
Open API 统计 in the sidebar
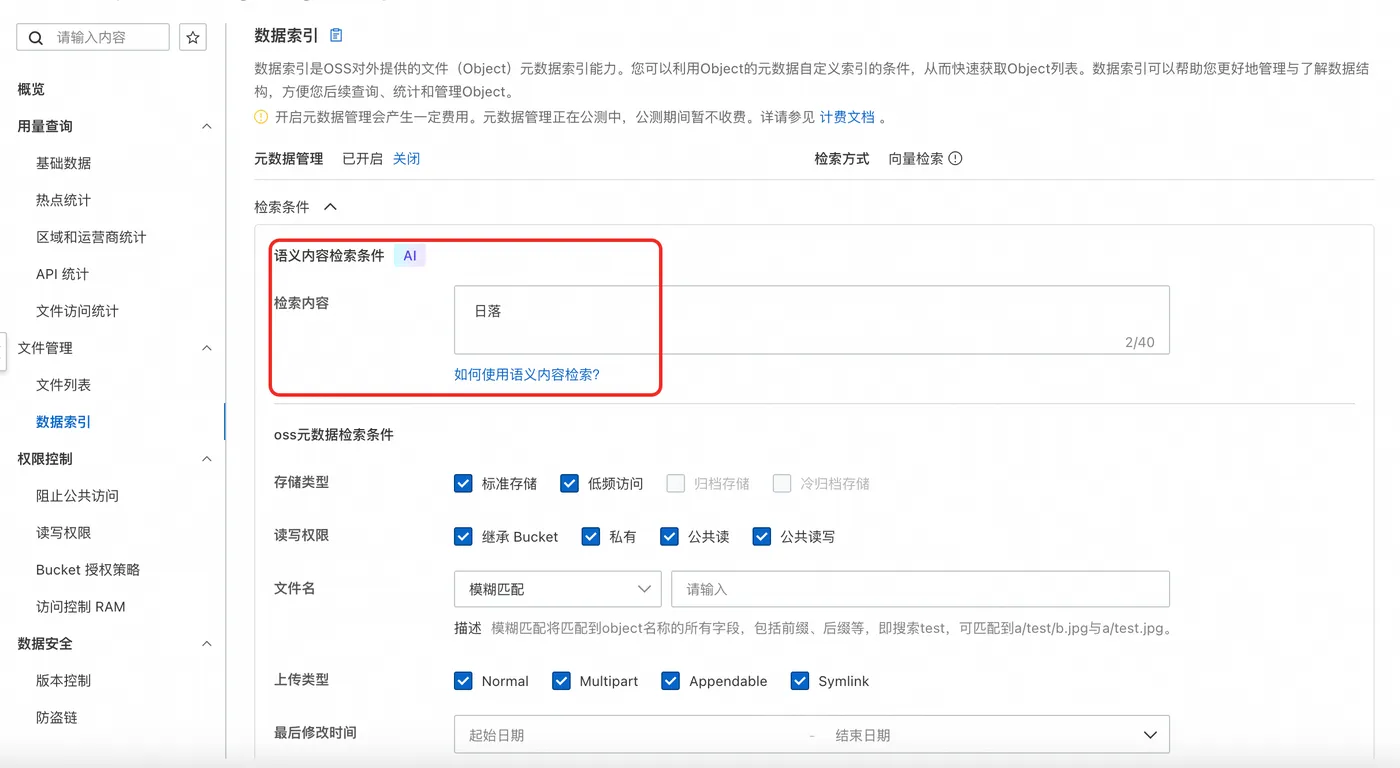click(x=62, y=274)
